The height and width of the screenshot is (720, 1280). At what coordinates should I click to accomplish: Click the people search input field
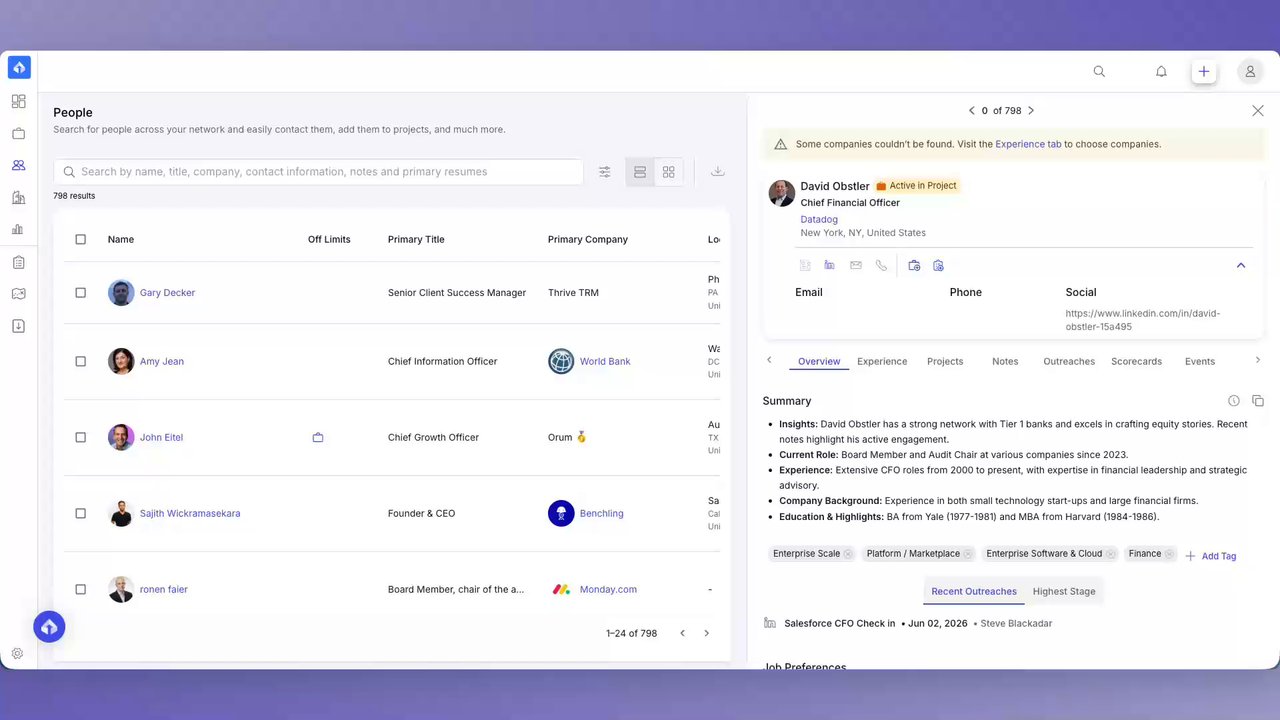[x=318, y=172]
